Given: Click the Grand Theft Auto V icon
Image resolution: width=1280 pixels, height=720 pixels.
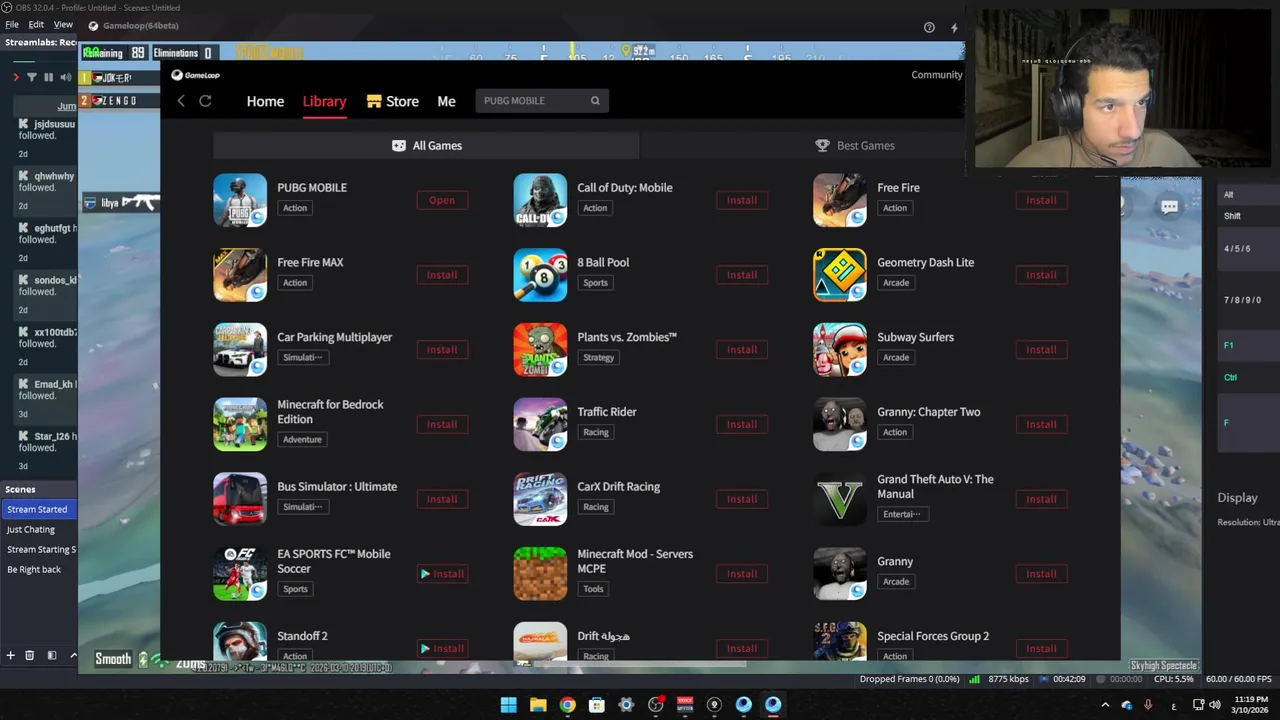Looking at the screenshot, I should pos(840,499).
